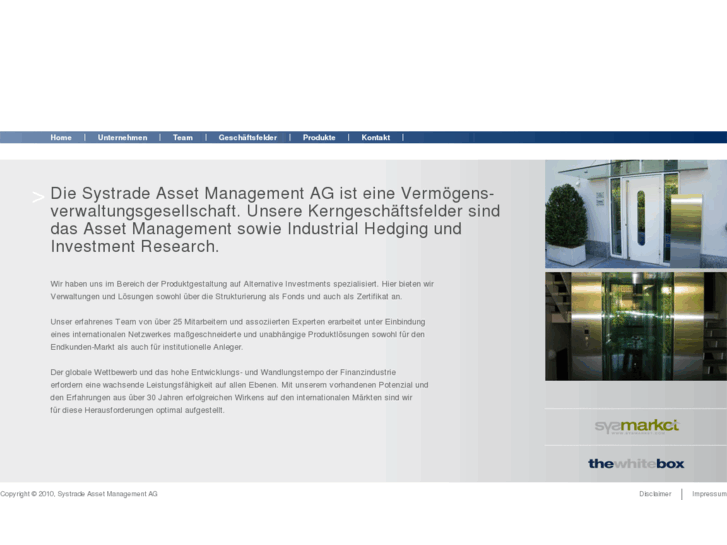Click the paragraph starting 'Unser erfahrenes Team'
The width and height of the screenshot is (727, 545).
(238, 334)
